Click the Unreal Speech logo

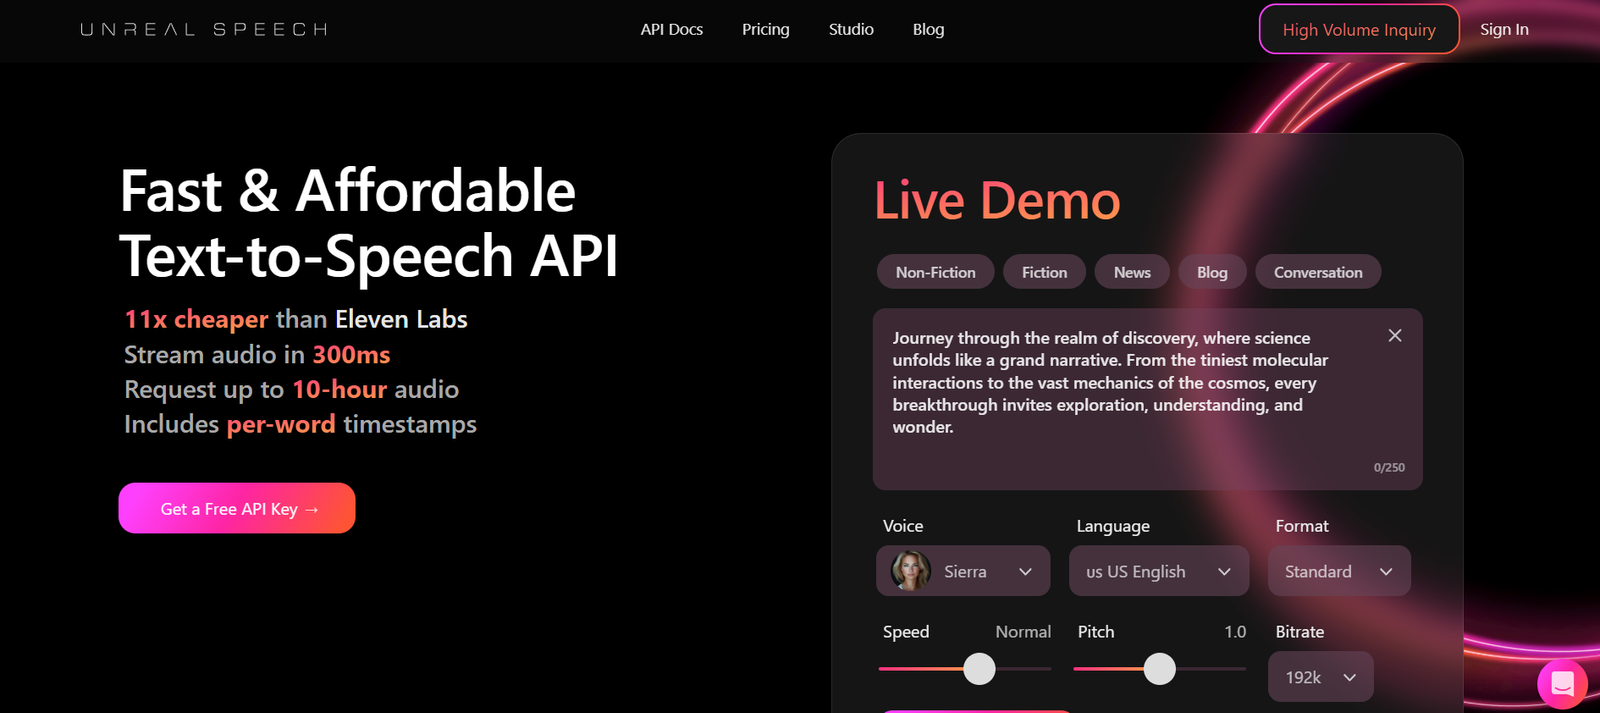[x=204, y=30]
